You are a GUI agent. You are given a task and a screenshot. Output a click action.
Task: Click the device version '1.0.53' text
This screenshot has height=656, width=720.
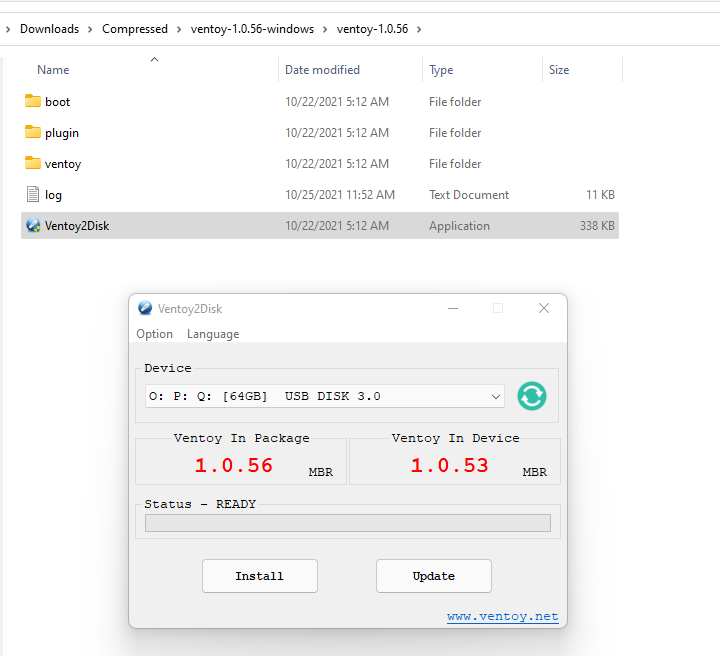450,465
